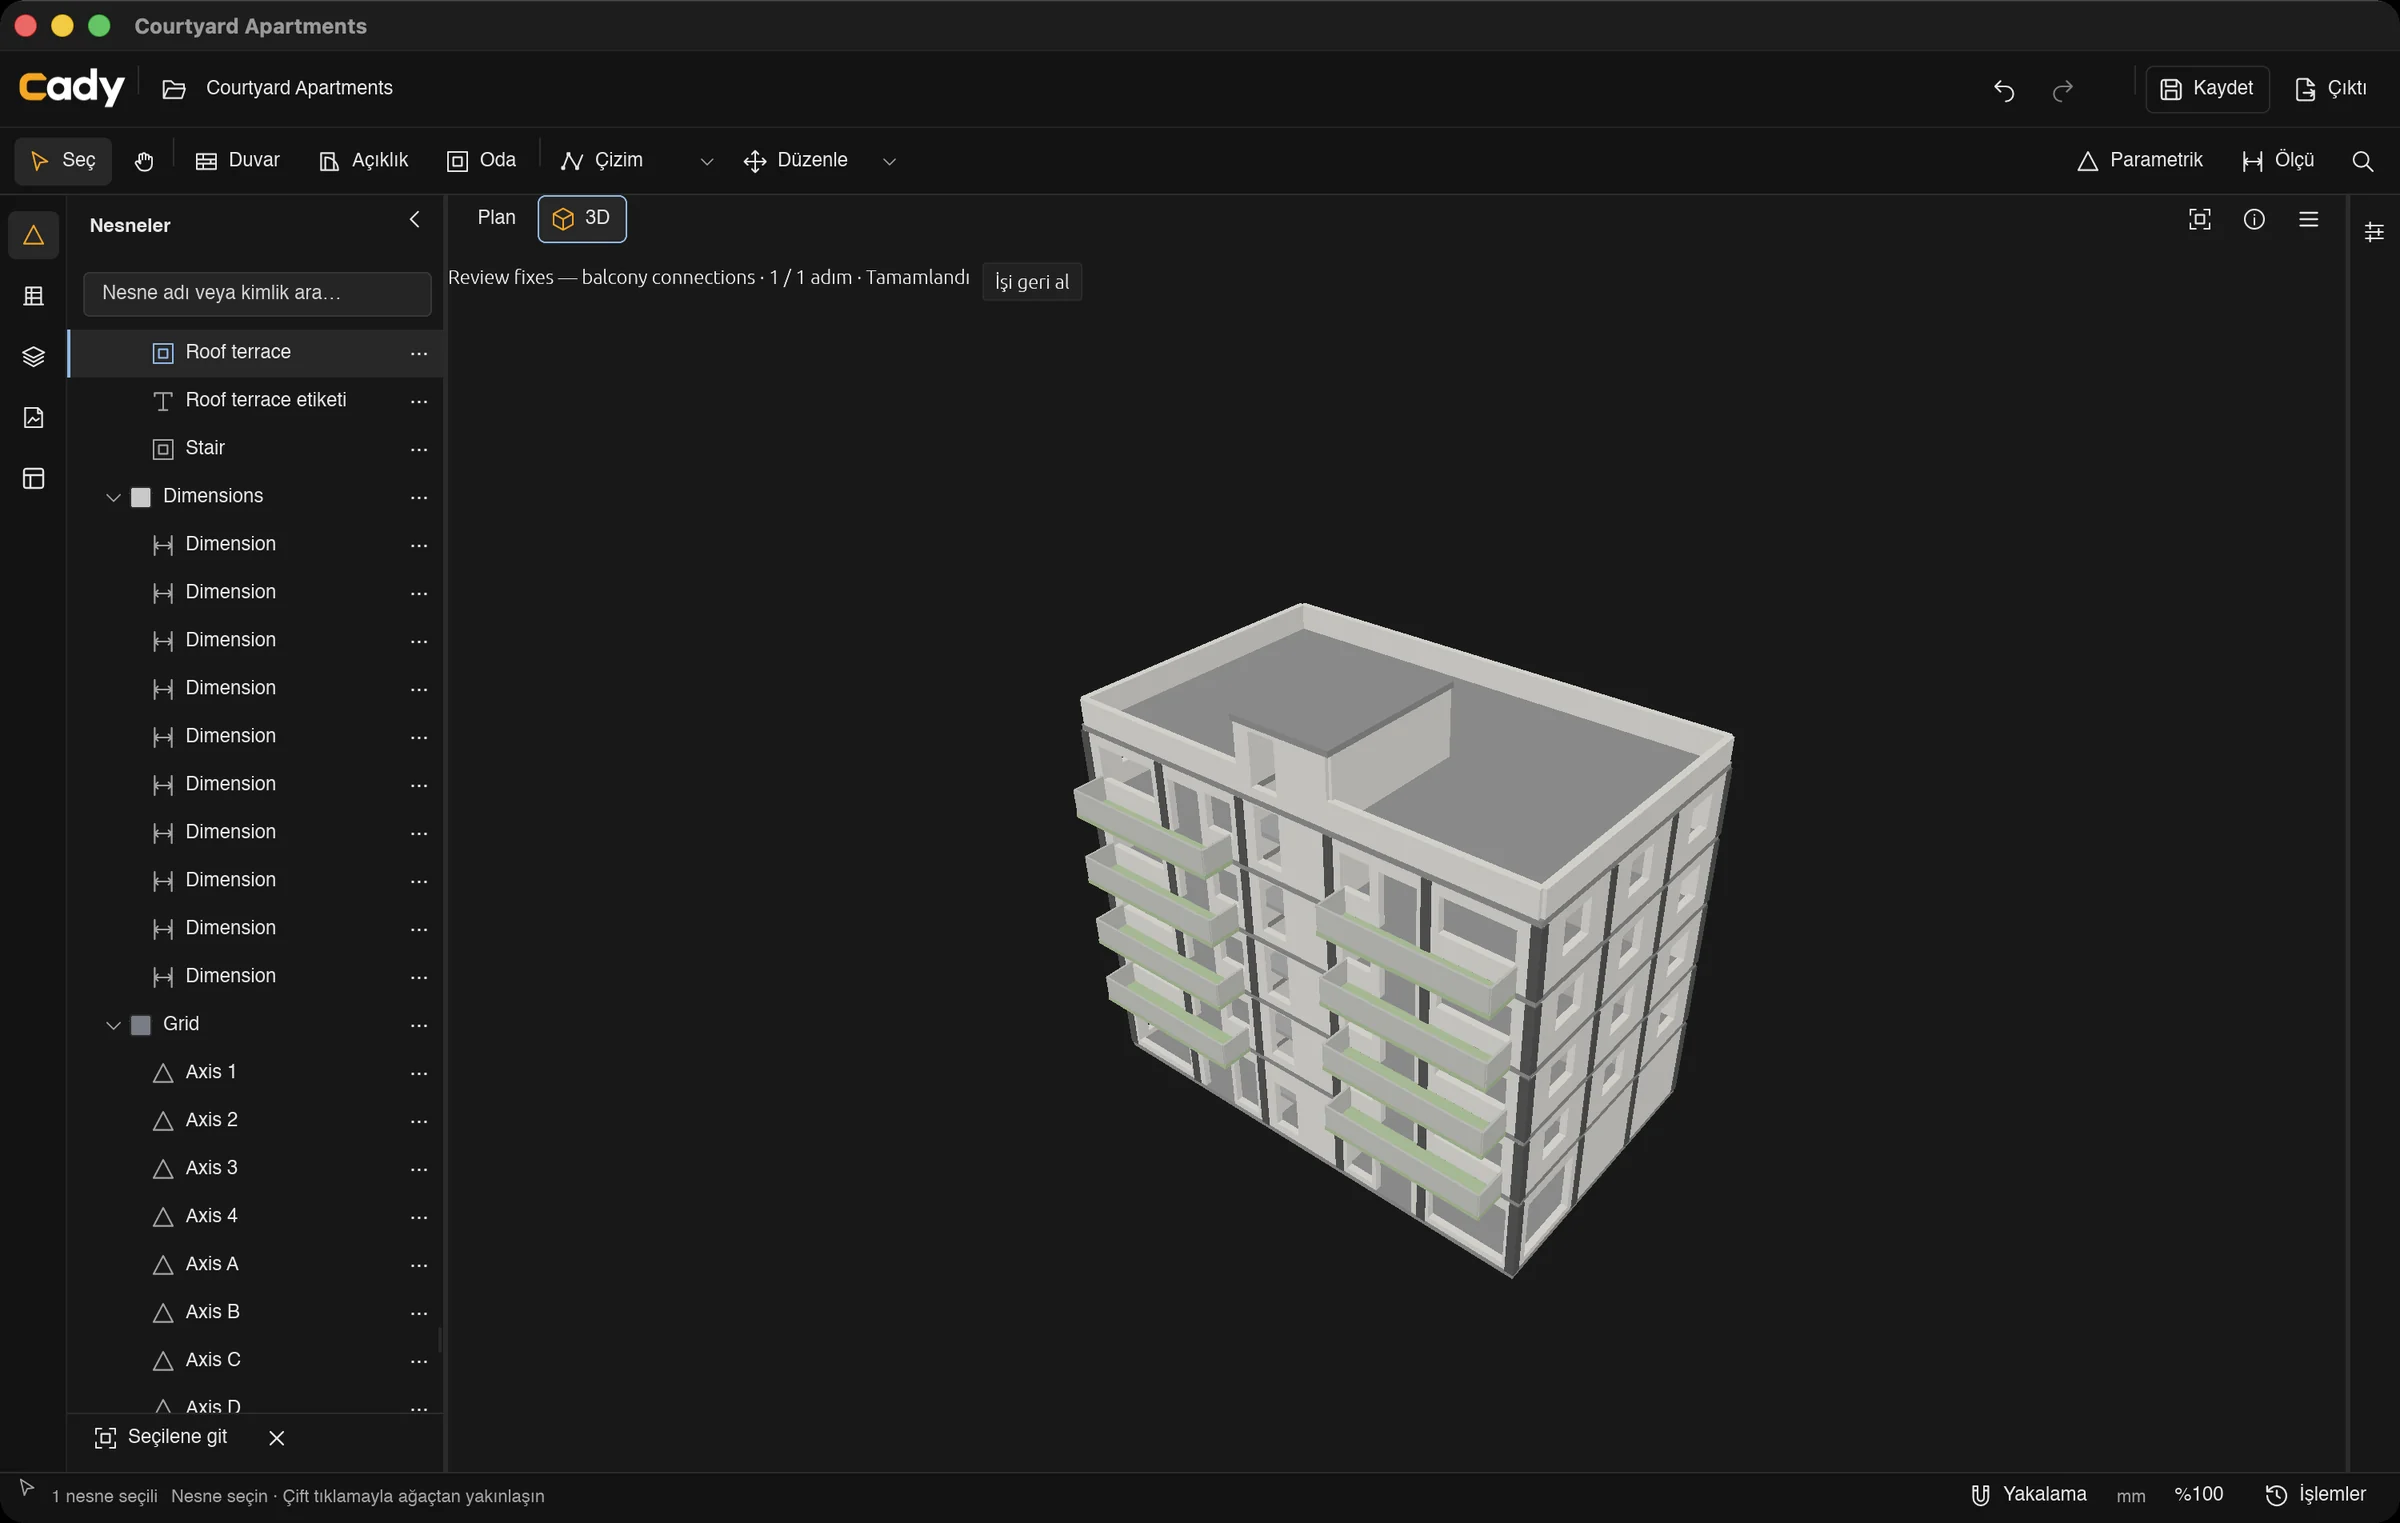
Task: Open more options for Dimensions group
Action: click(x=419, y=497)
